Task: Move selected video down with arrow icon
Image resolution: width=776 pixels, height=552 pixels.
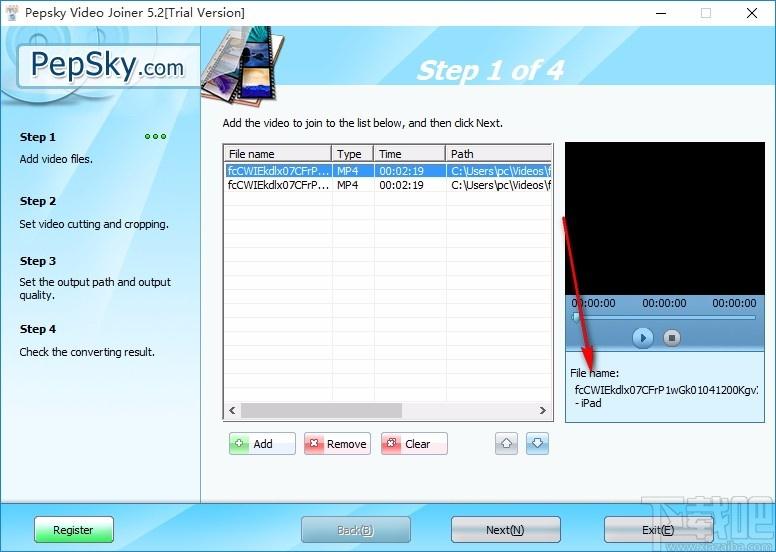Action: (x=538, y=444)
